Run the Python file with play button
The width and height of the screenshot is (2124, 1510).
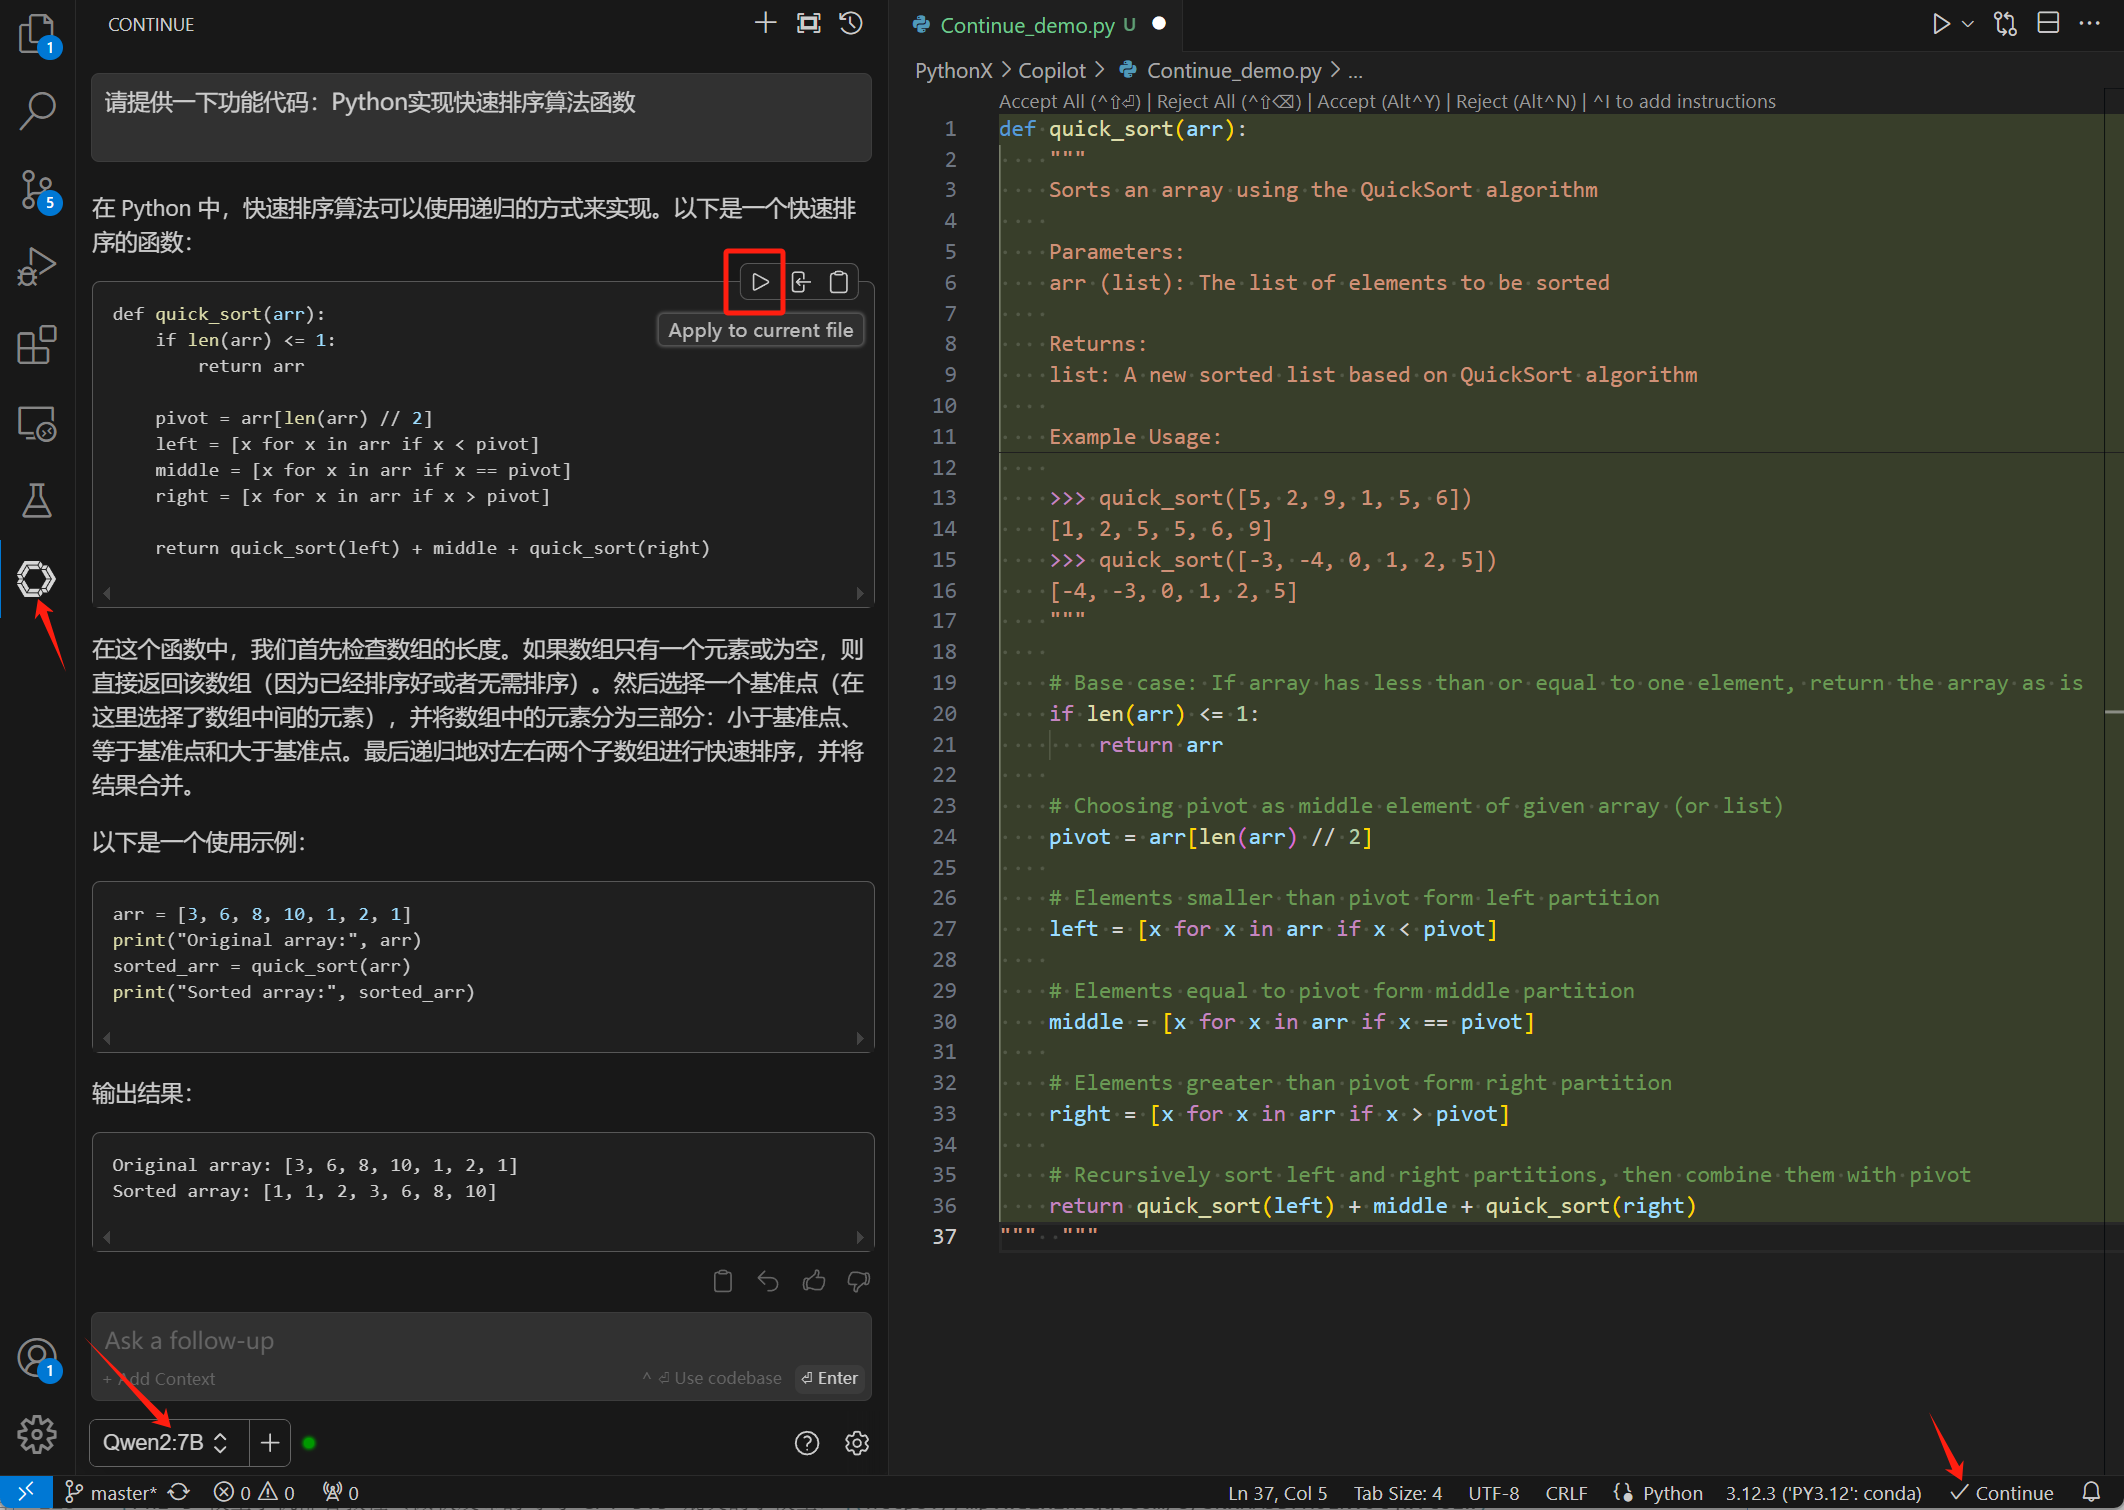(1940, 24)
